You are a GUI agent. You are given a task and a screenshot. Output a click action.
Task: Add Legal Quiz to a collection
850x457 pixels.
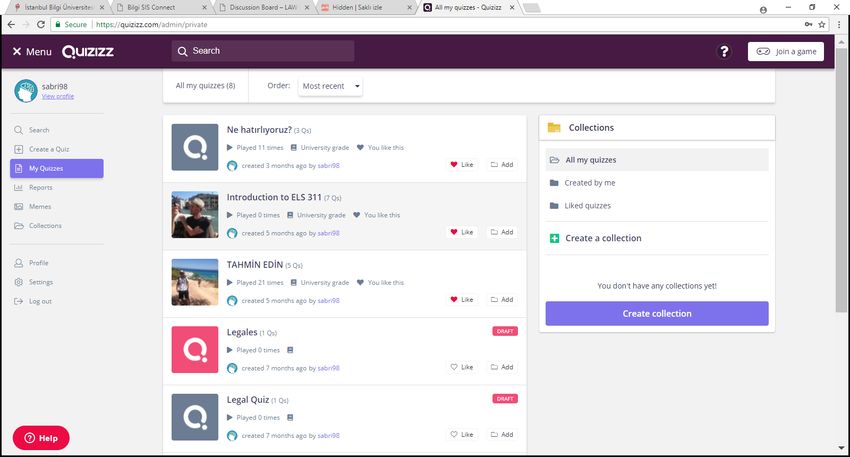pyautogui.click(x=502, y=434)
